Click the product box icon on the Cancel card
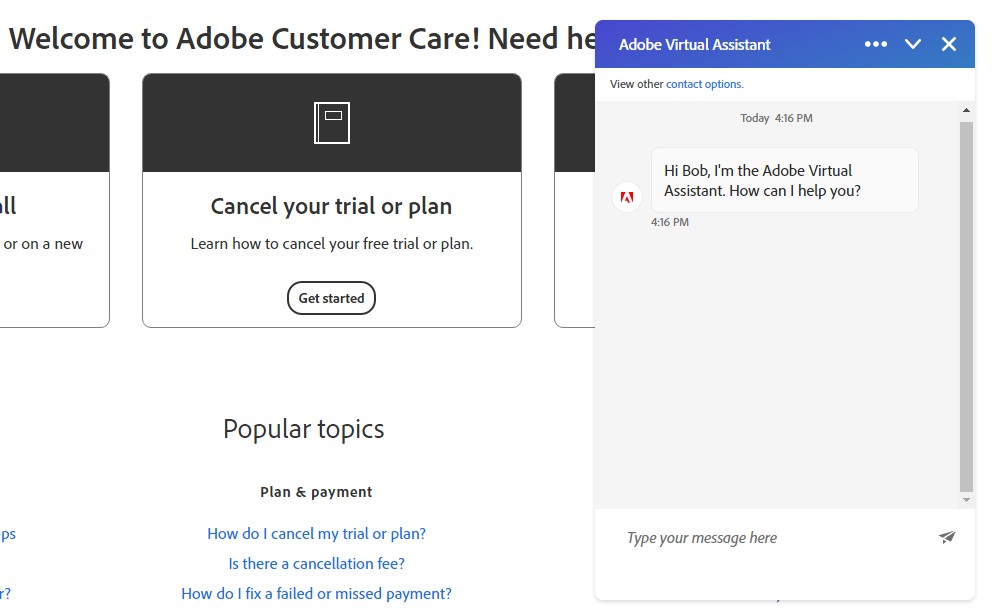This screenshot has height=611, width=997. click(331, 123)
